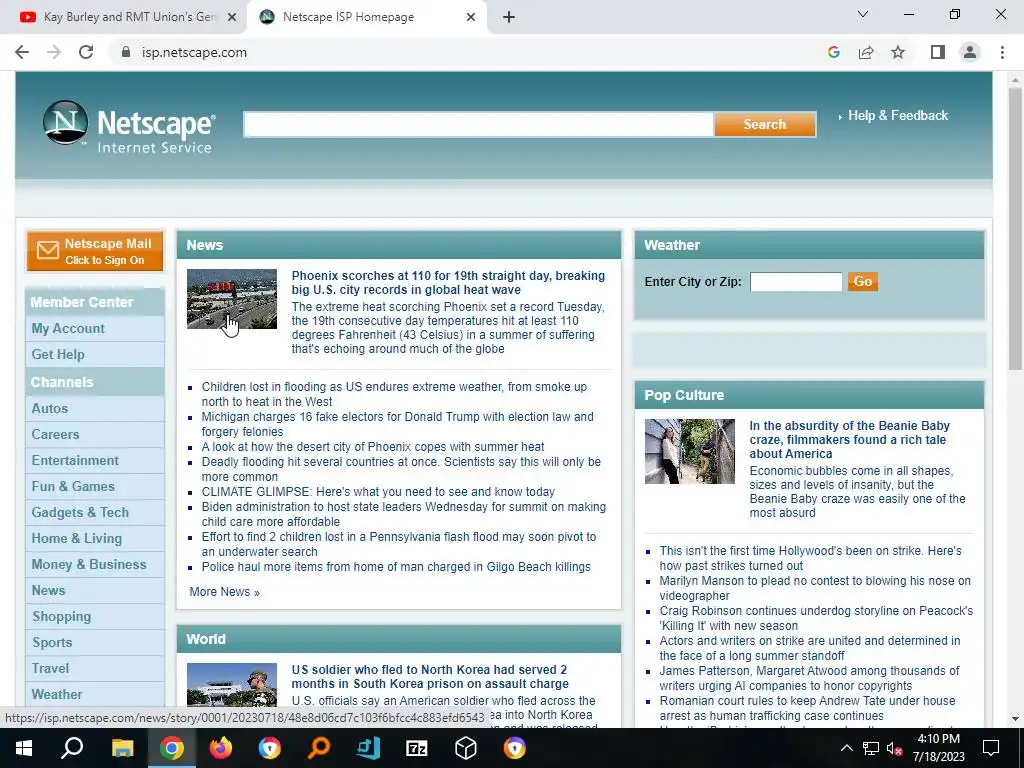Open Get Help in Member Center
Viewport: 1024px width, 768px height.
(57, 355)
